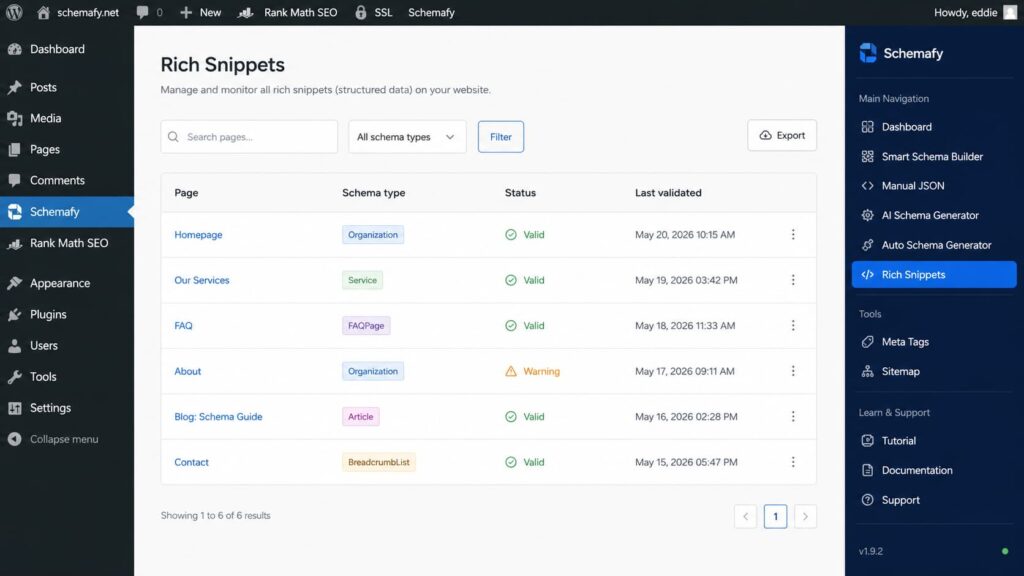The height and width of the screenshot is (576, 1024).
Task: Open Rank Math SEO in left sidebar
Action: (67, 243)
